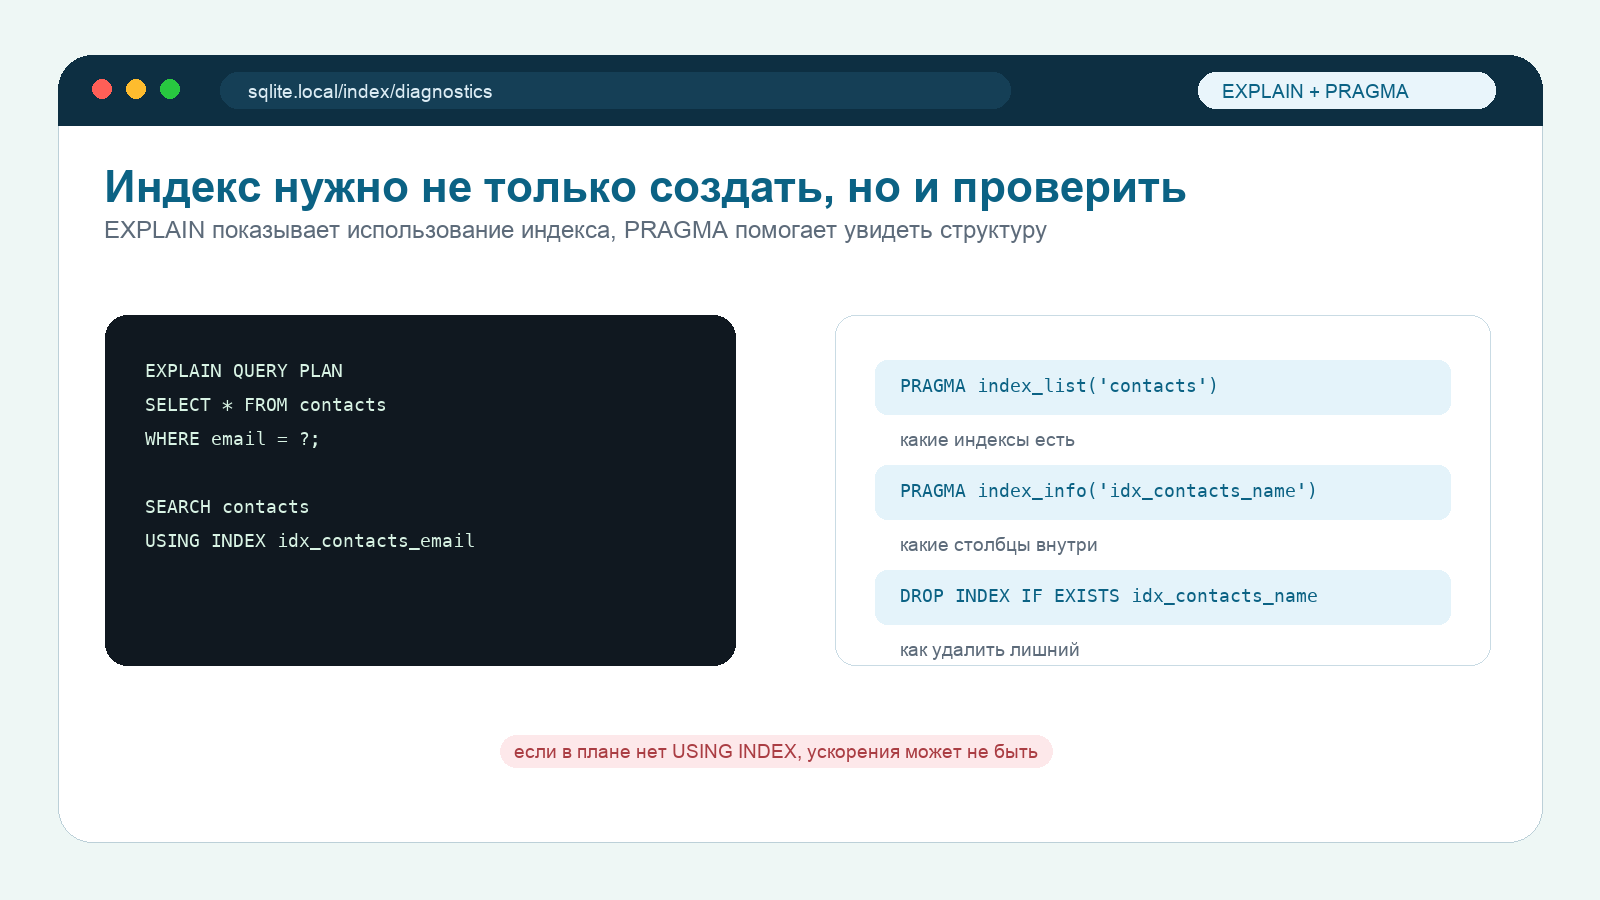Click the DROP INDEX IF EXISTS snippet
Viewport: 1600px width, 900px height.
click(1163, 597)
